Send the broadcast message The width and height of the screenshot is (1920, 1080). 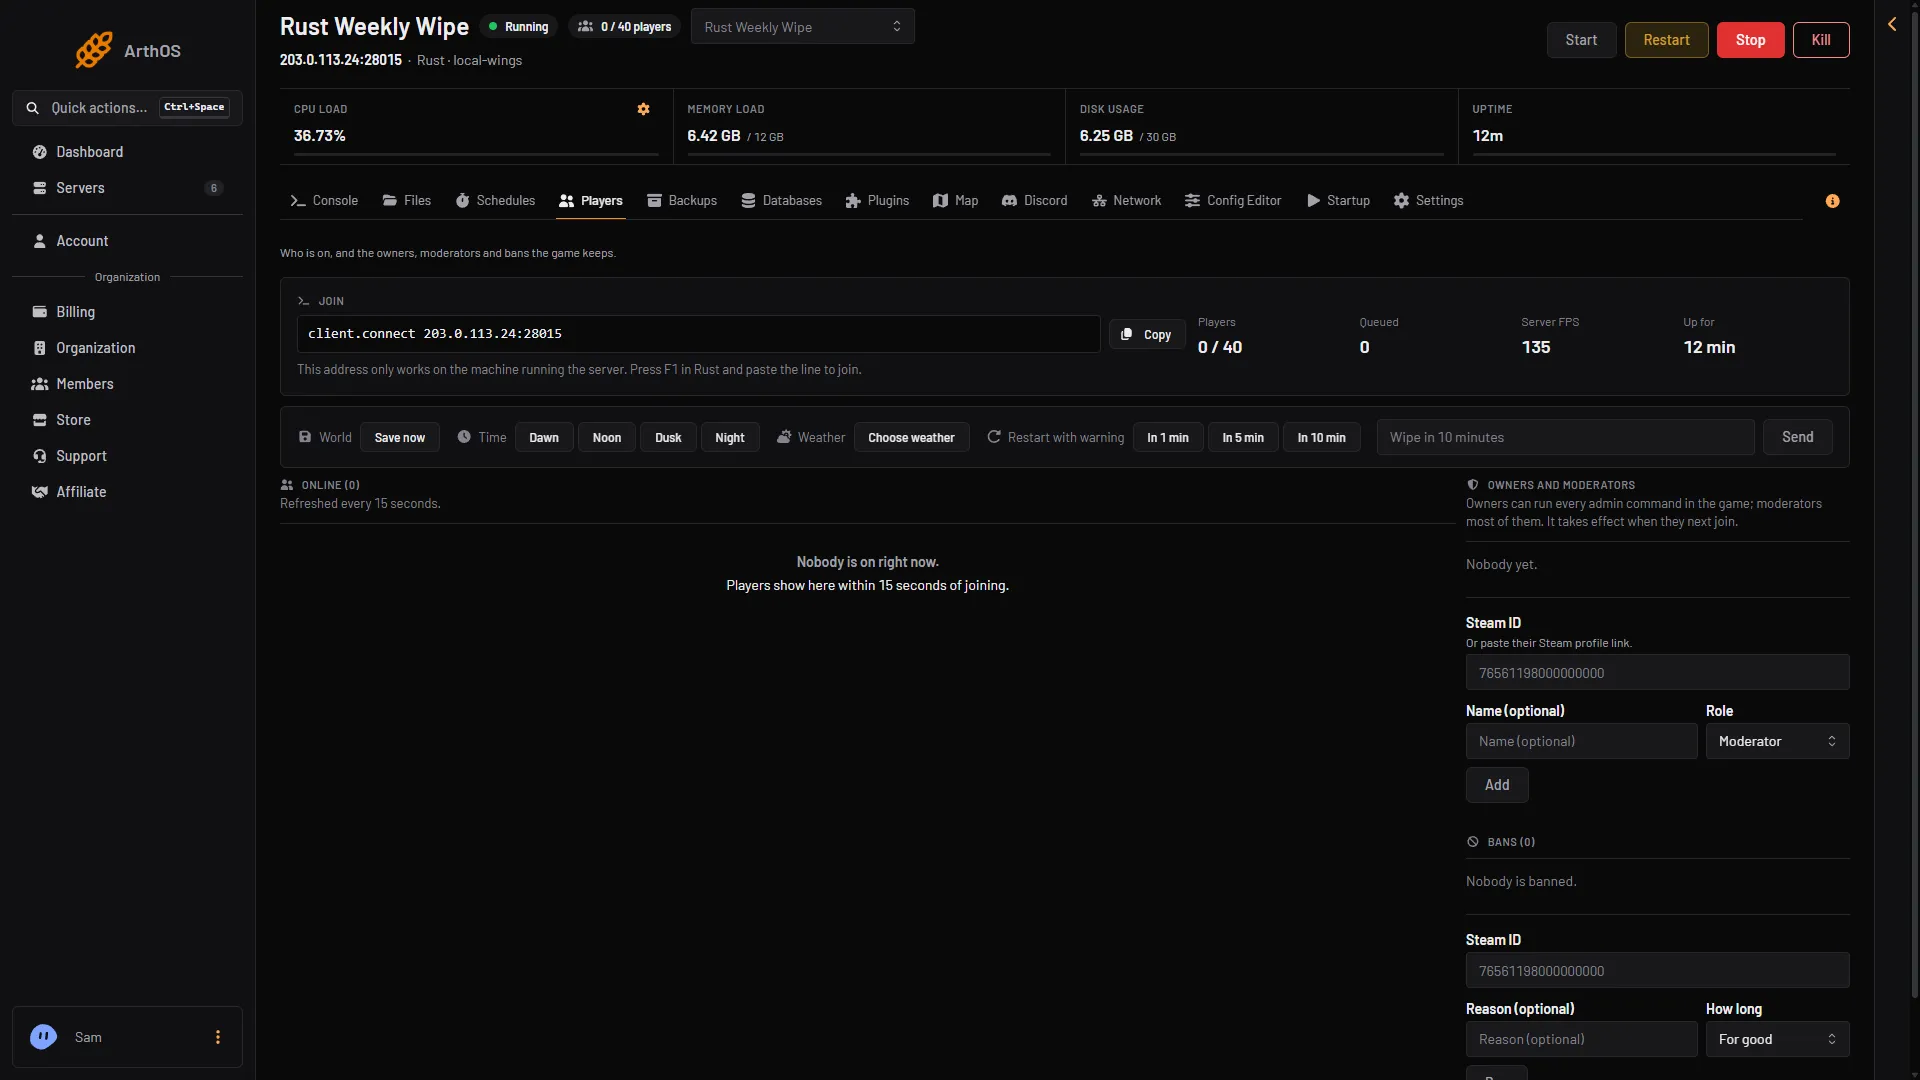click(x=1797, y=437)
